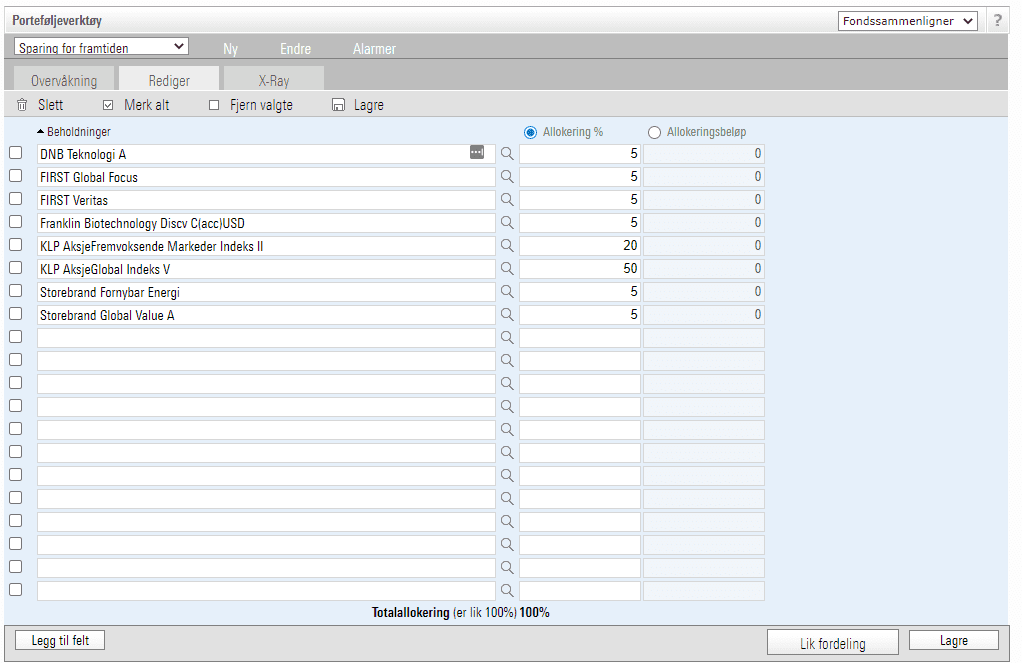Screen dimensions: 1022x663
Task: Click the magnifier beside Storebrand Global Value A
Action: tap(506, 315)
